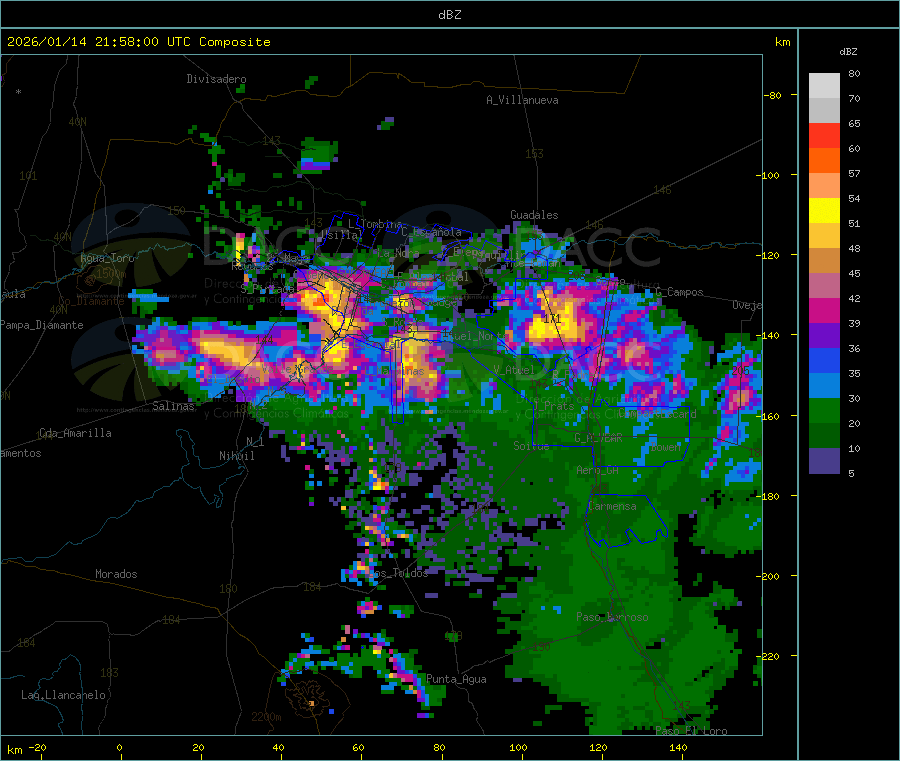Screen dimensions: 900x761
Task: Click the Morados place label
Action: [x=116, y=574]
